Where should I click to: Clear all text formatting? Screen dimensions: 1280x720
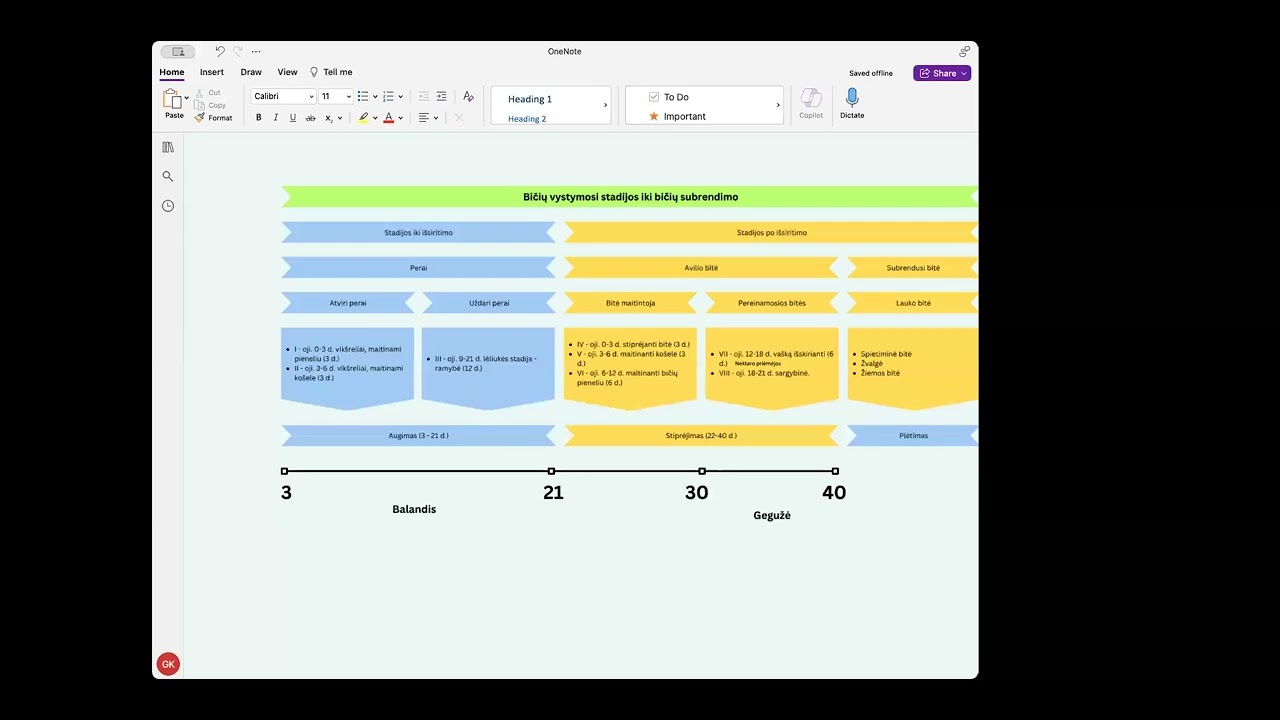click(468, 96)
